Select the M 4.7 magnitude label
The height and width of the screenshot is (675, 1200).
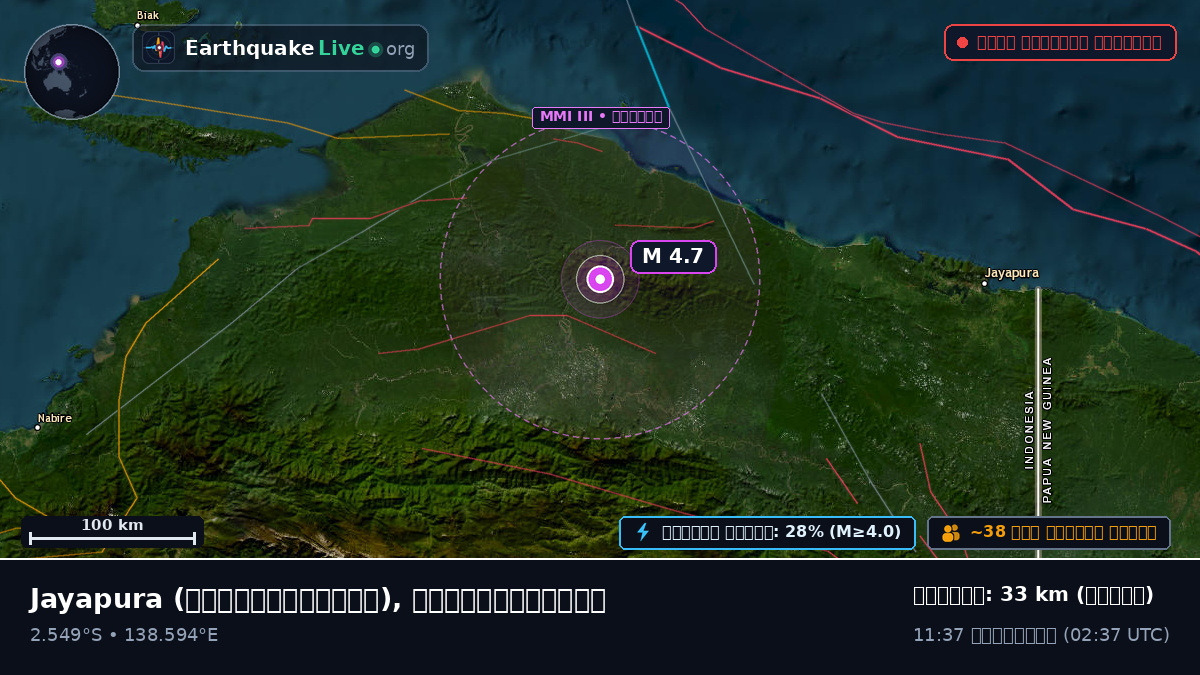coord(673,256)
